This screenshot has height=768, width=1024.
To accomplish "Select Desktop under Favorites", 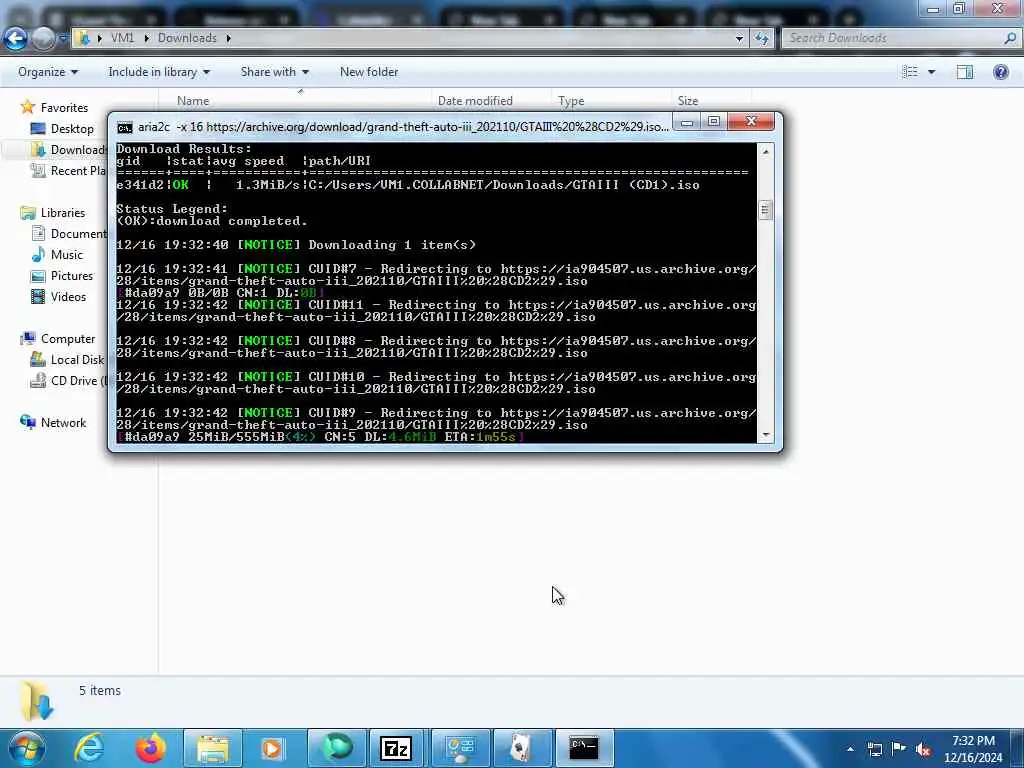I will pyautogui.click(x=62, y=129).
